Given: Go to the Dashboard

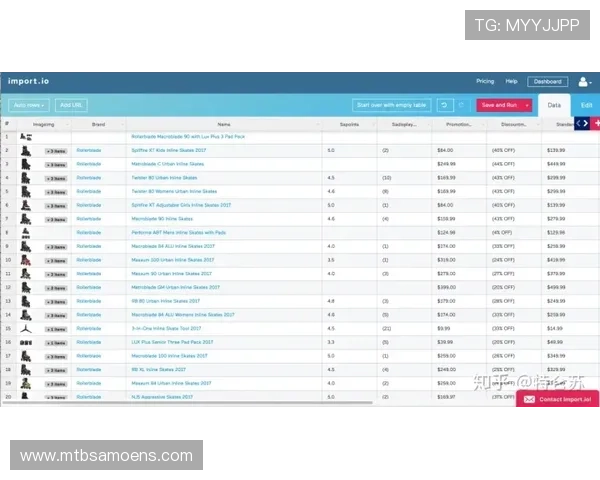Looking at the screenshot, I should [x=548, y=82].
